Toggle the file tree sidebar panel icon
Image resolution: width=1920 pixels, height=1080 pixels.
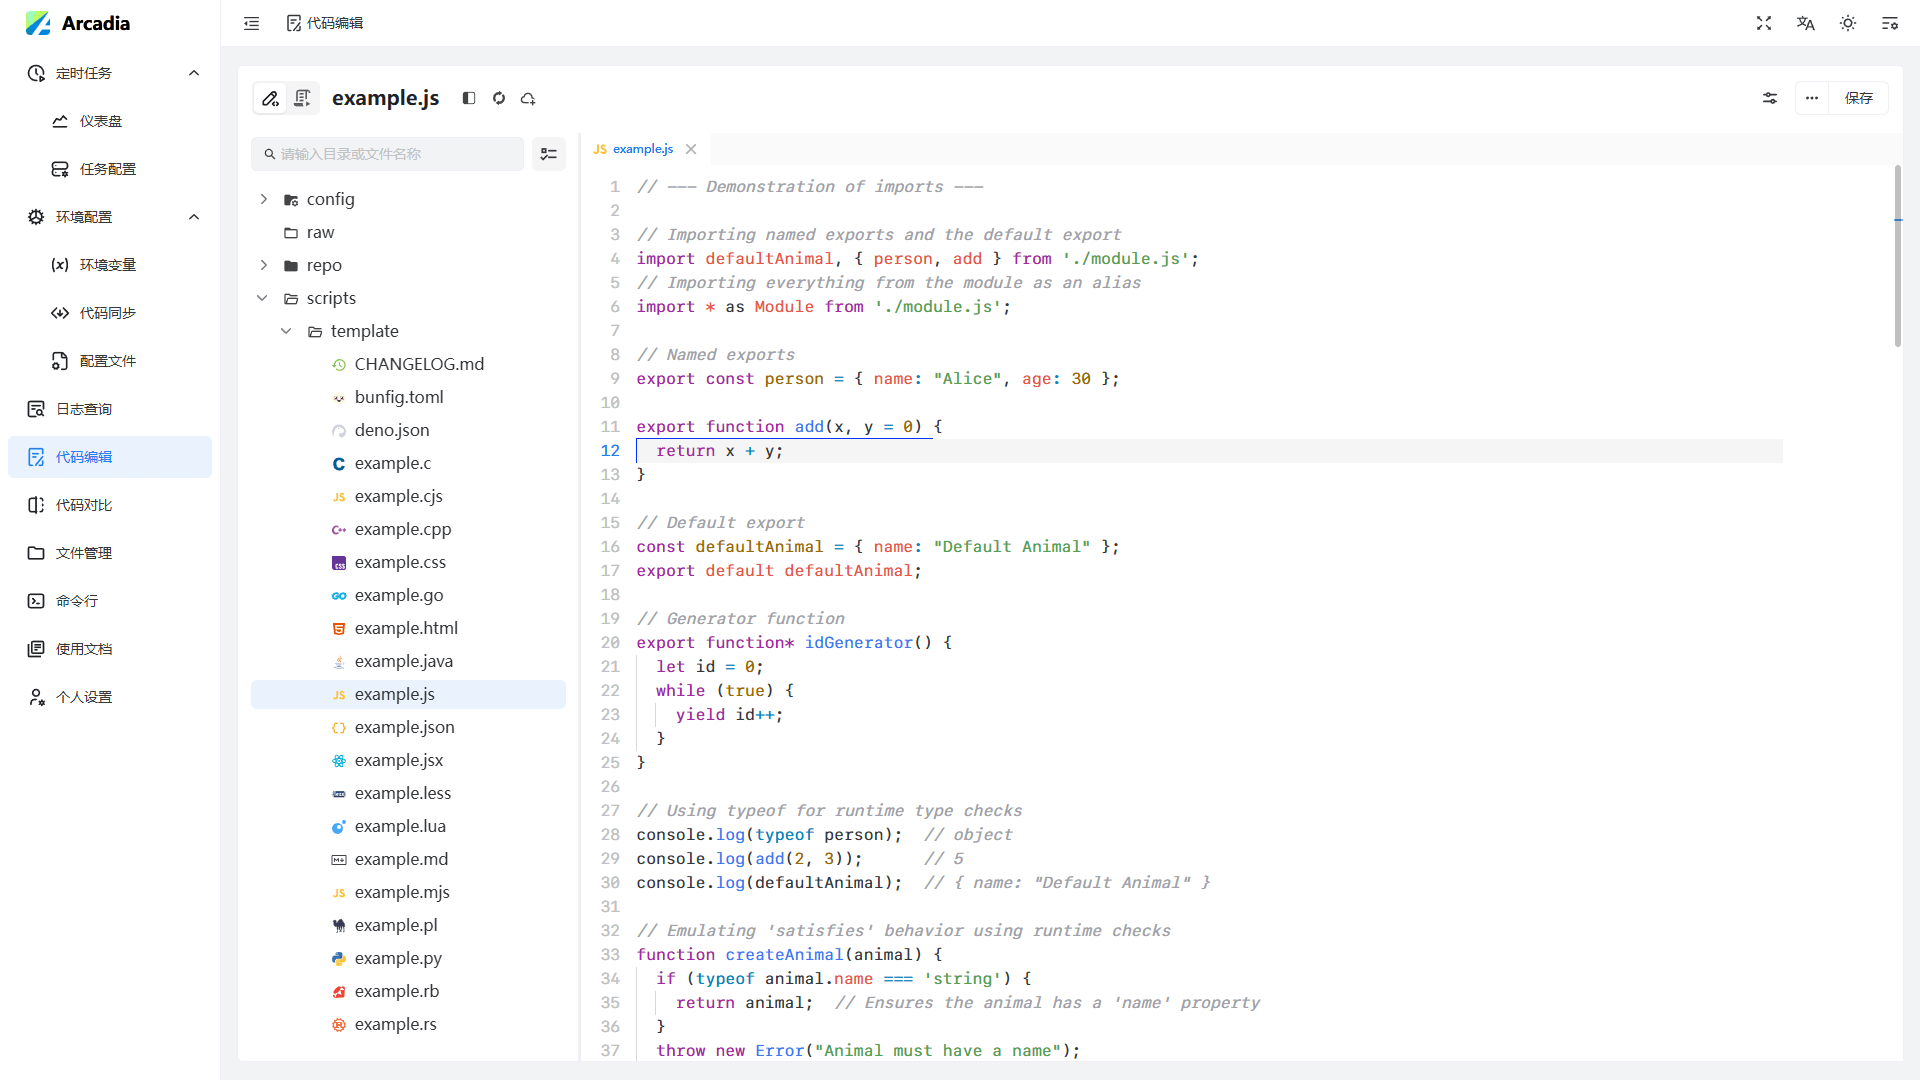pyautogui.click(x=469, y=98)
